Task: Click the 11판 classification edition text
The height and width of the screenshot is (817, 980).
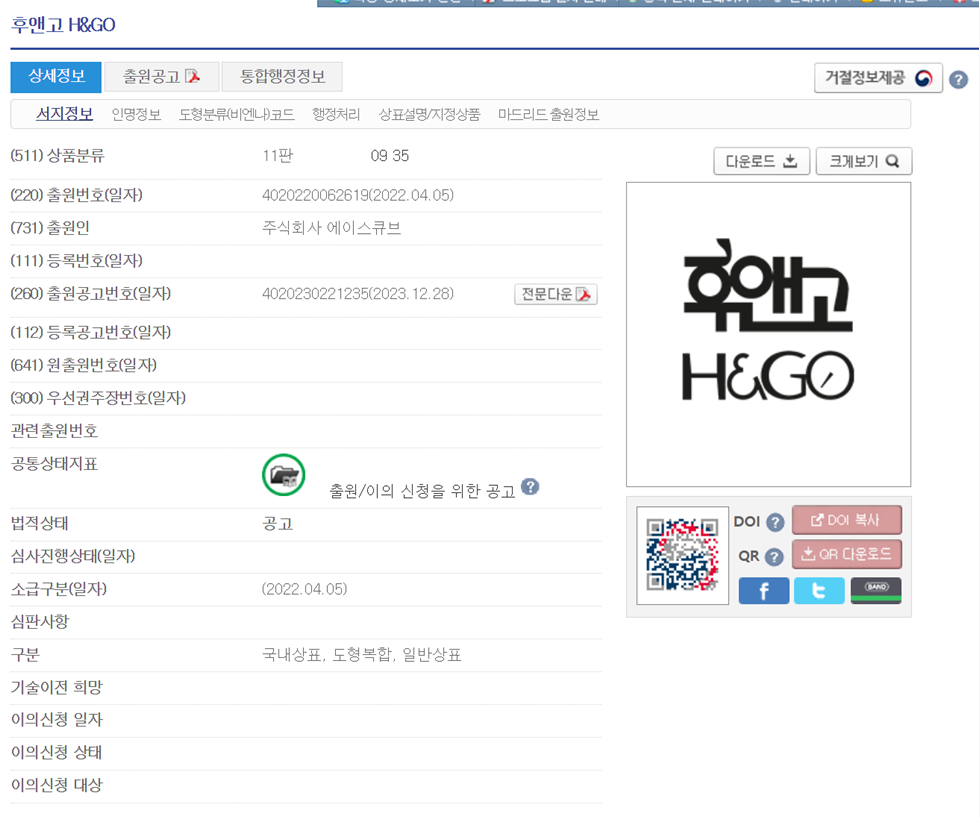Action: point(278,156)
